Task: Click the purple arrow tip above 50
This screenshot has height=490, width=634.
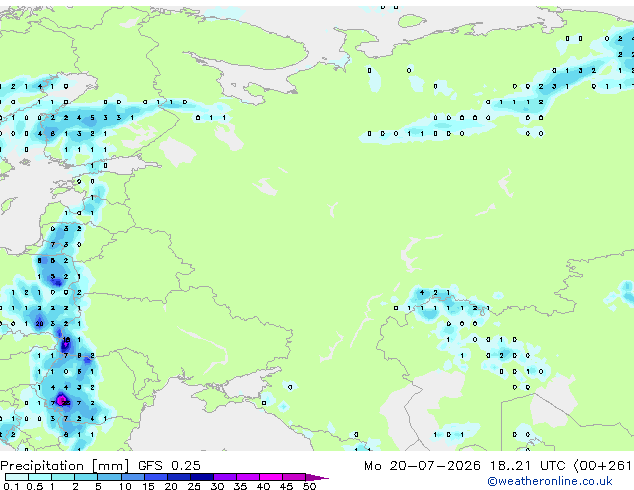Action: tap(317, 478)
